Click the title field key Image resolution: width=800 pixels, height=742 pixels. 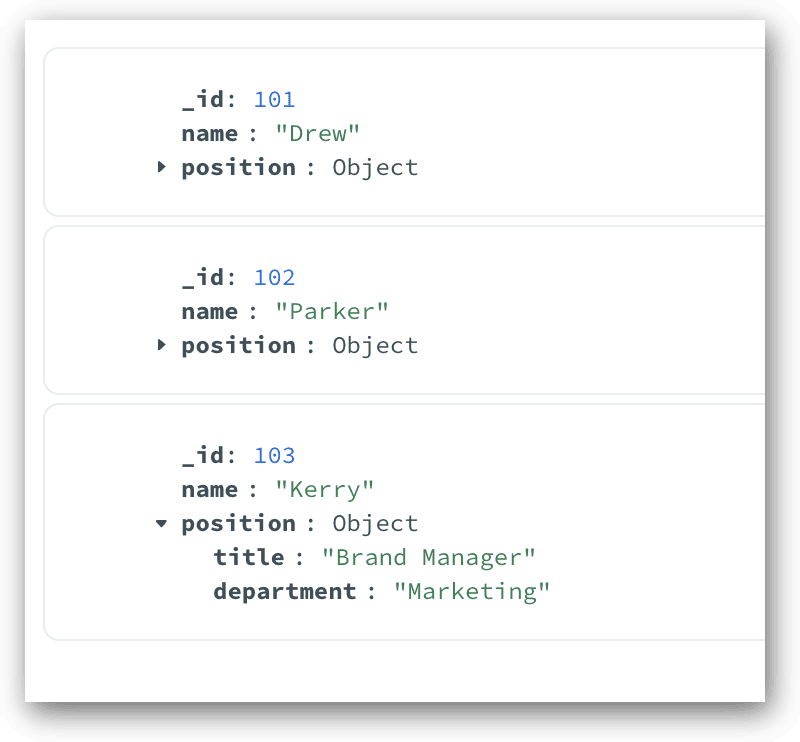[x=249, y=557]
